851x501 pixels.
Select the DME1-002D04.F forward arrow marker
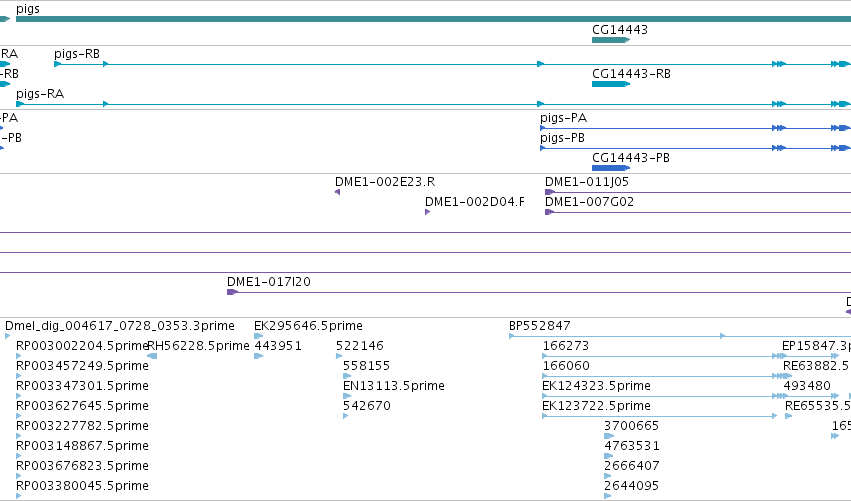pyautogui.click(x=428, y=212)
